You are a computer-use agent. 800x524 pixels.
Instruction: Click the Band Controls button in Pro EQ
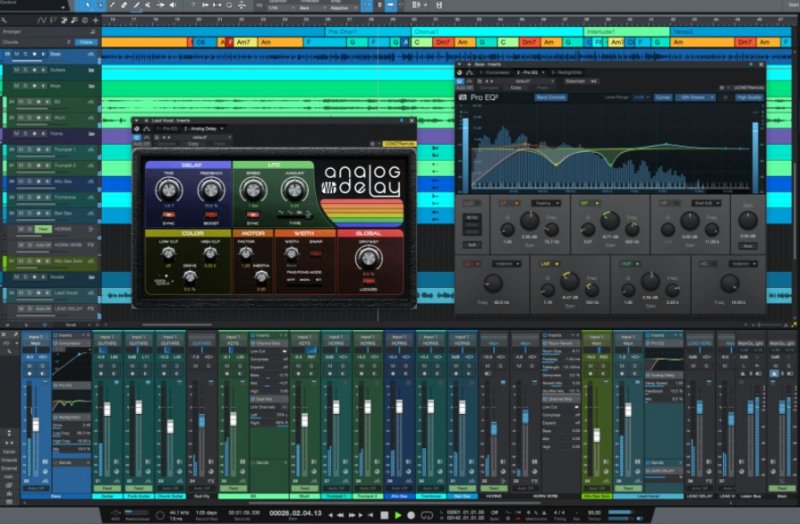coord(552,97)
